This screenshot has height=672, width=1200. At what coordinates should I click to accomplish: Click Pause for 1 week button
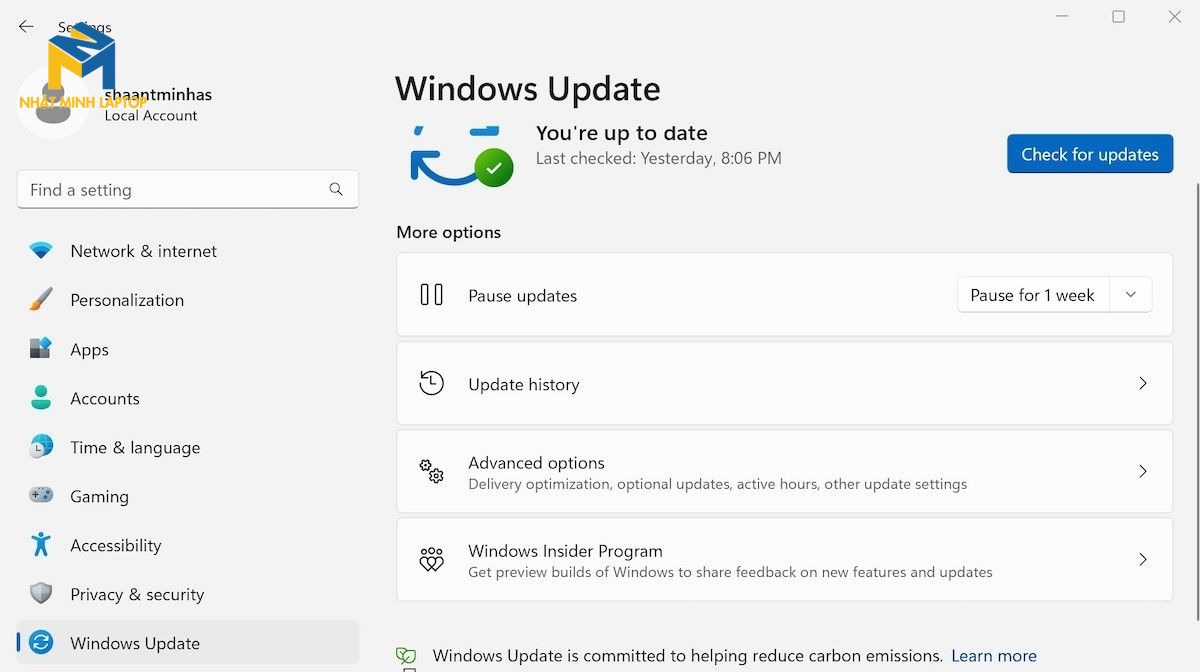[1033, 295]
